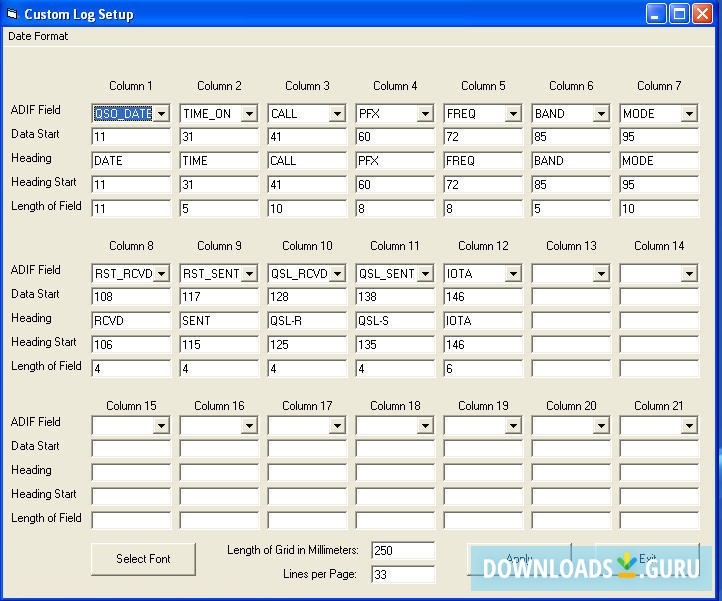Screen dimensions: 722x601
Task: Open the QSL_RCVD dropdown in Column 10
Action: (x=338, y=274)
